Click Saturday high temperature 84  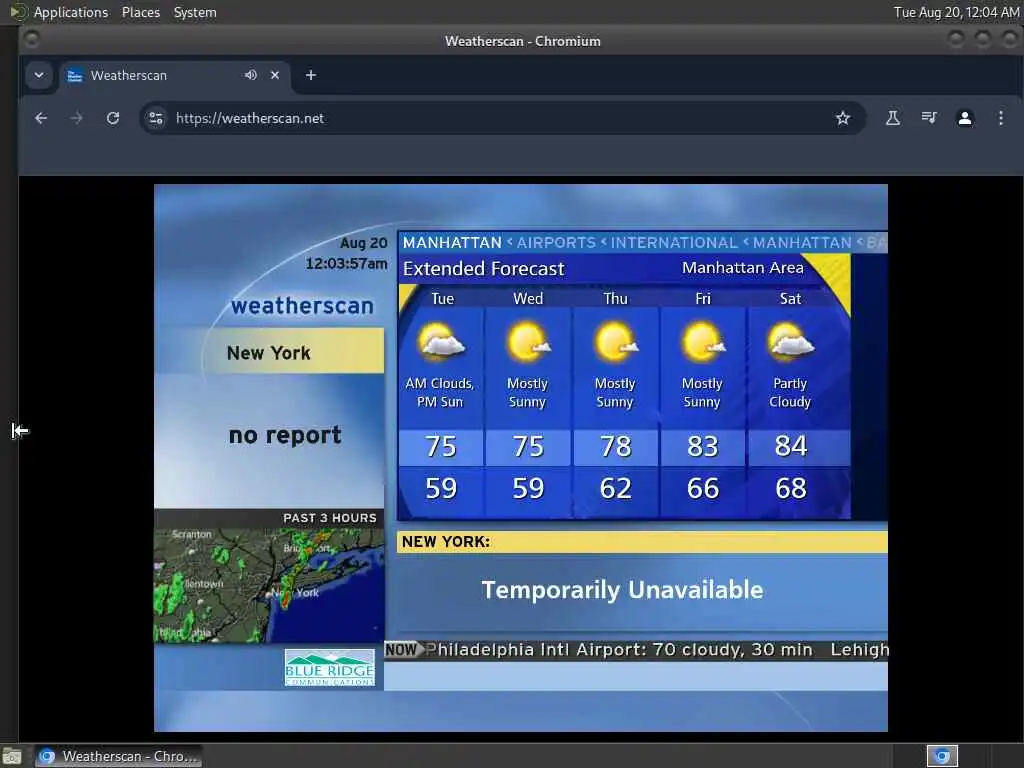[x=791, y=446]
